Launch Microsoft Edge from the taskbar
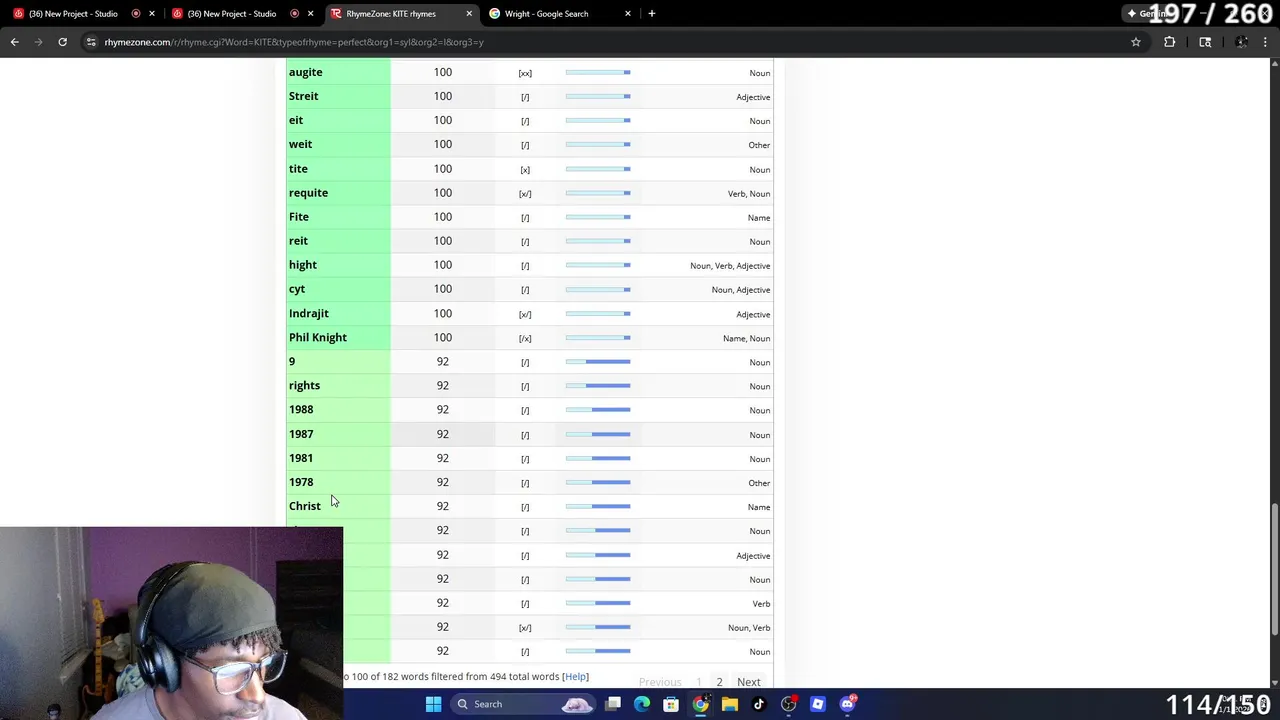The width and height of the screenshot is (1280, 720). point(642,704)
